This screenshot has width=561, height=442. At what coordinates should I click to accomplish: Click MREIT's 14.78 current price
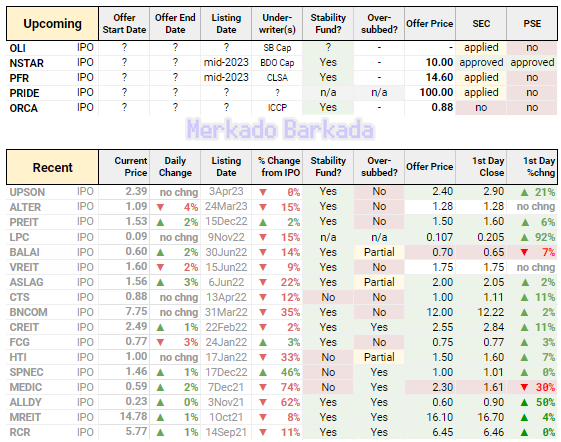point(133,417)
